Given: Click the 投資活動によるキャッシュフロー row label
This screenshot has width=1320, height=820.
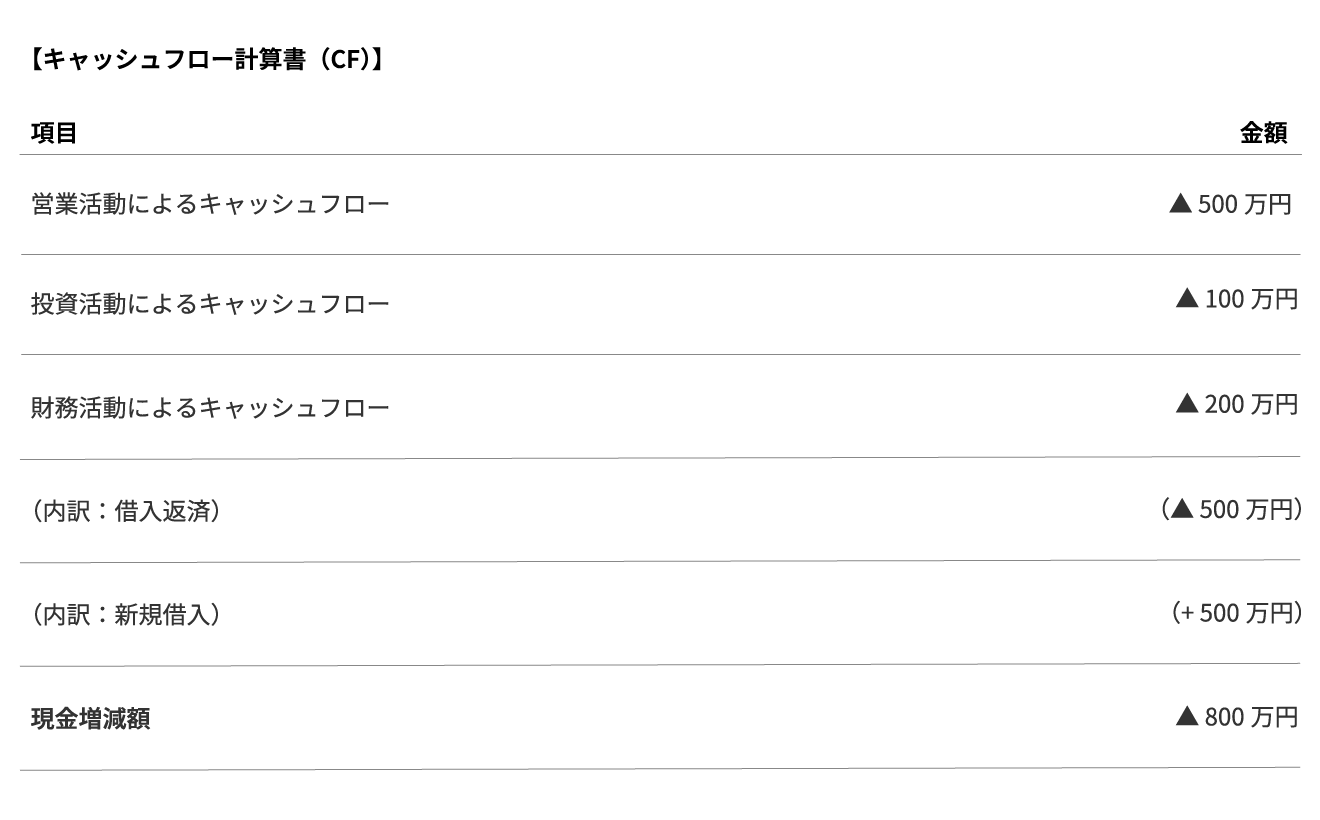Looking at the screenshot, I should (210, 304).
